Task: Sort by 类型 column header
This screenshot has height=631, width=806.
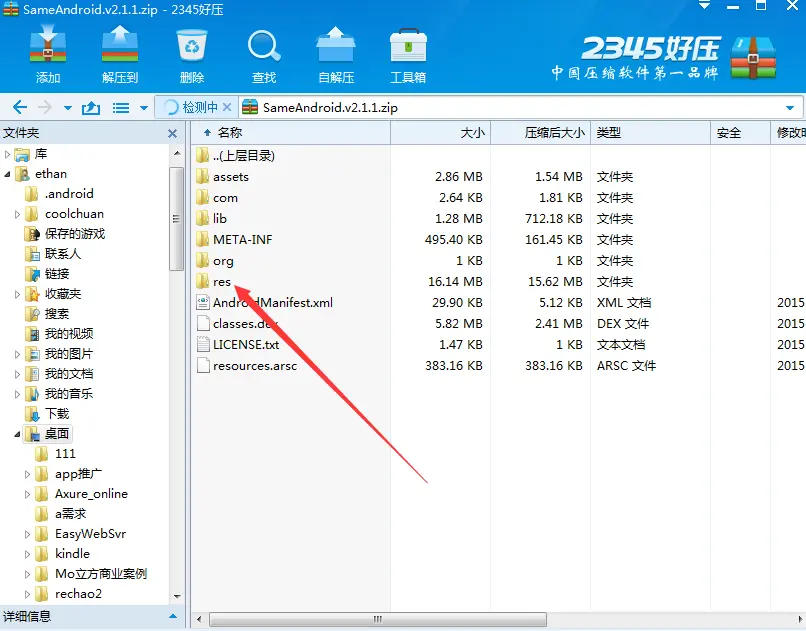Action: pyautogui.click(x=651, y=133)
